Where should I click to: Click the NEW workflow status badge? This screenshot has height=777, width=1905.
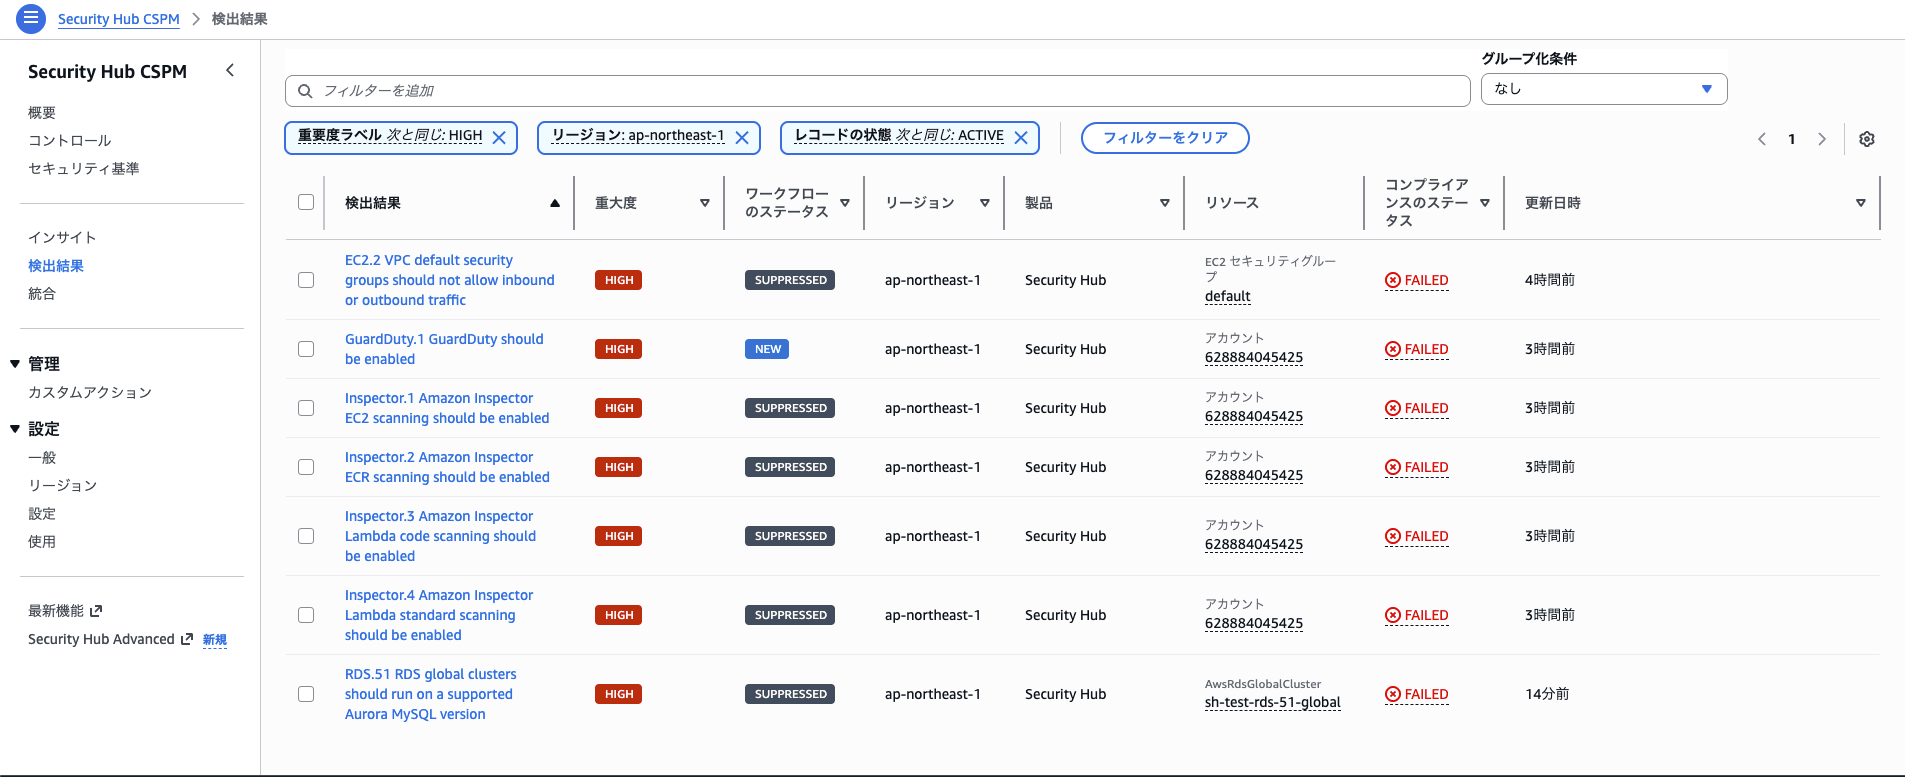click(767, 349)
